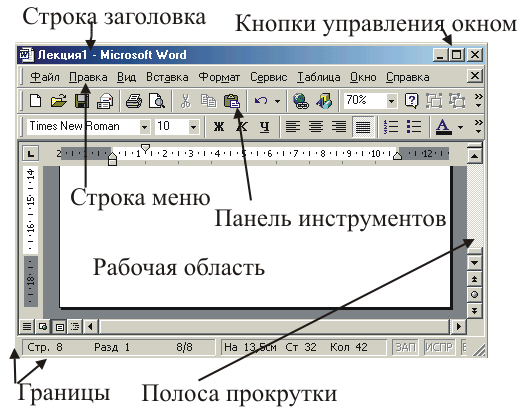The image size is (524, 409).
Task: Center the text alignment
Action: tap(316, 127)
